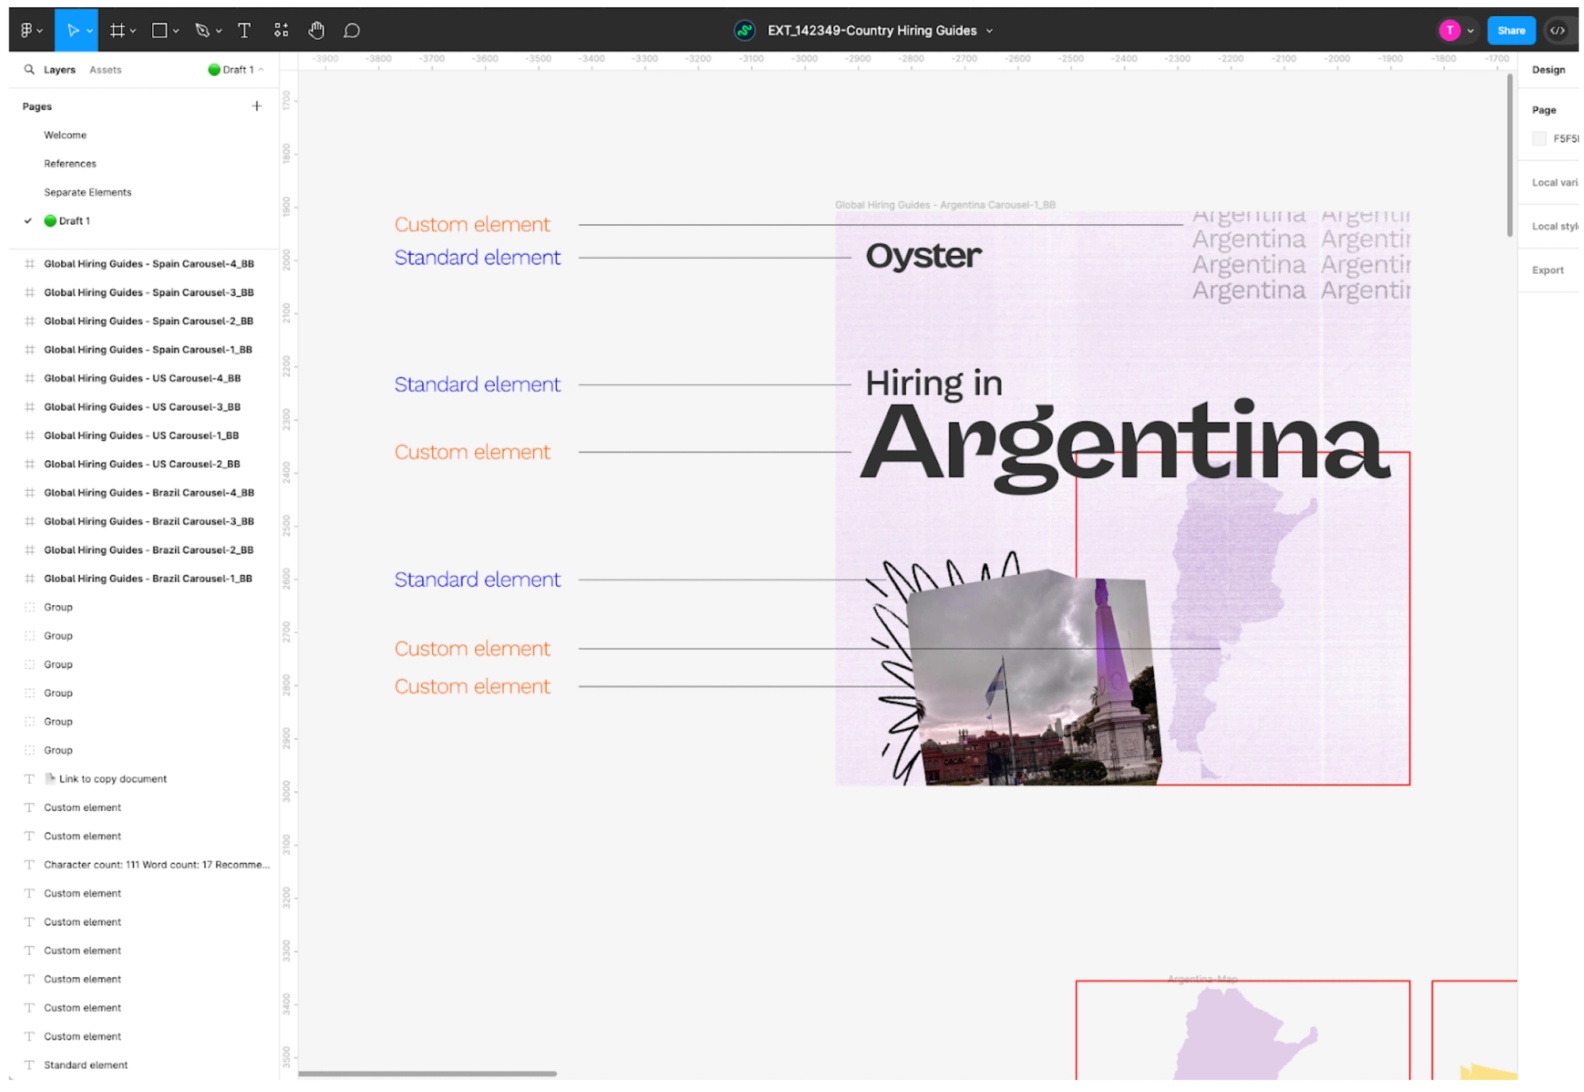This screenshot has height=1092, width=1584.
Task: Switch to the Design tab
Action: point(1548,69)
